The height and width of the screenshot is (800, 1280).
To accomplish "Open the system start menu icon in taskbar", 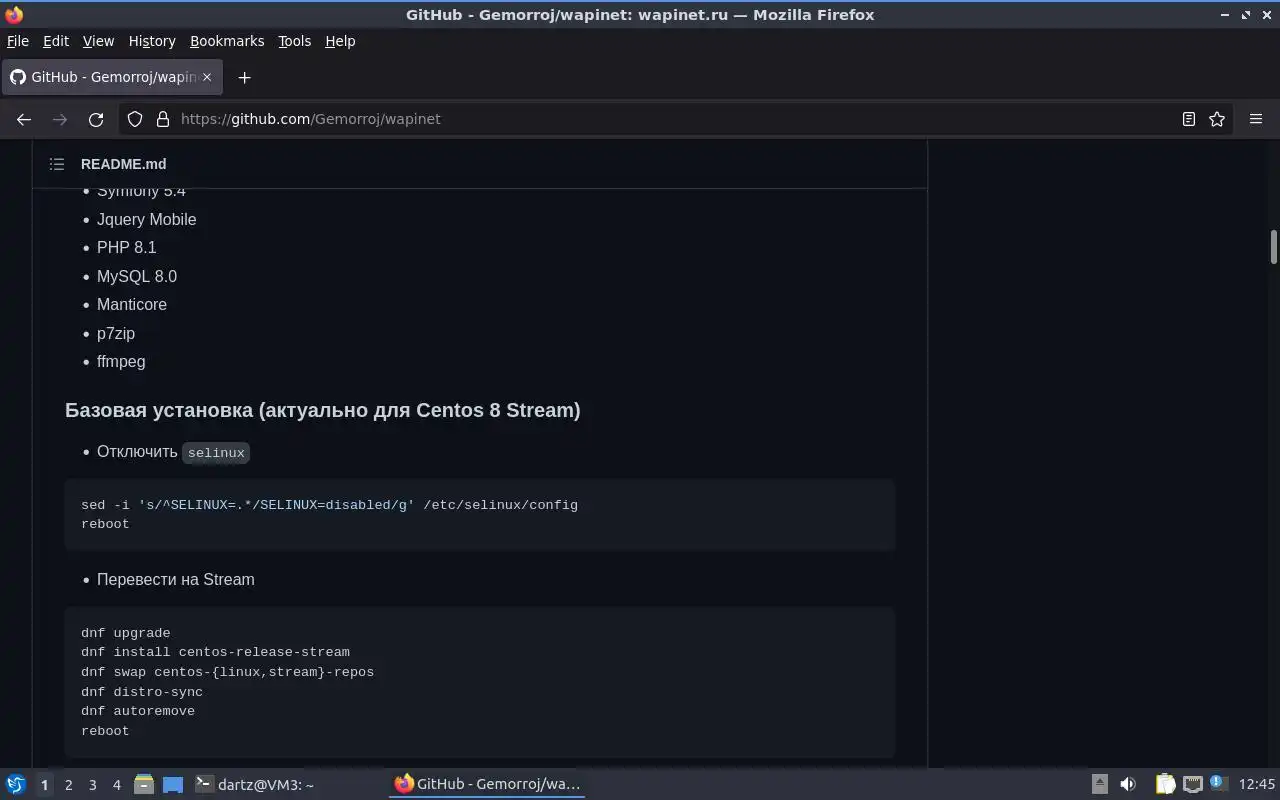I will pos(16,785).
